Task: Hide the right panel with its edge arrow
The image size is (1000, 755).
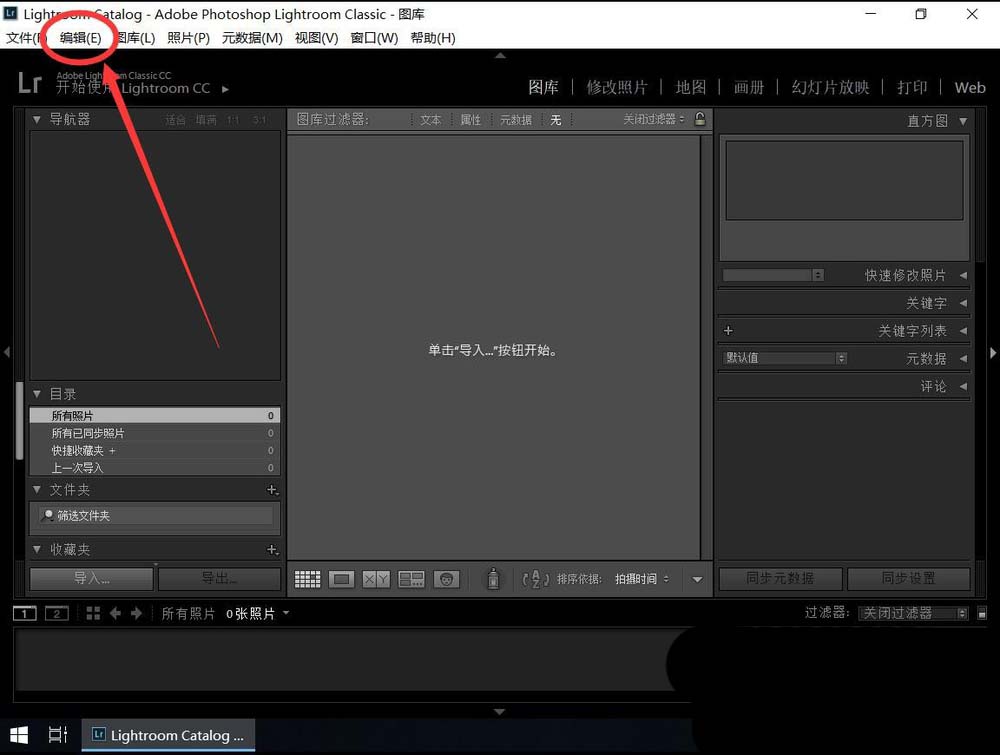Action: coord(993,352)
